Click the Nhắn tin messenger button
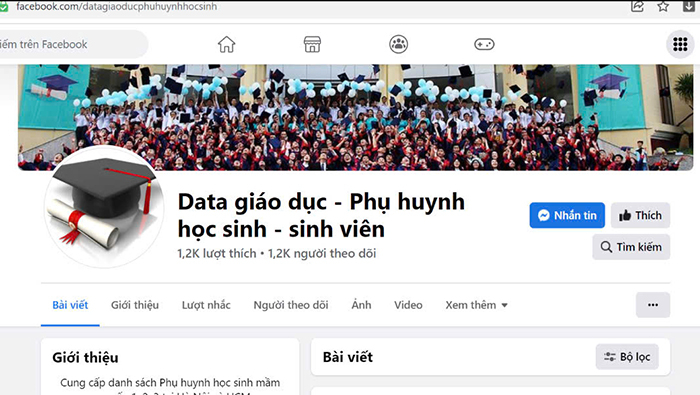This screenshot has width=700, height=395. pos(567,215)
